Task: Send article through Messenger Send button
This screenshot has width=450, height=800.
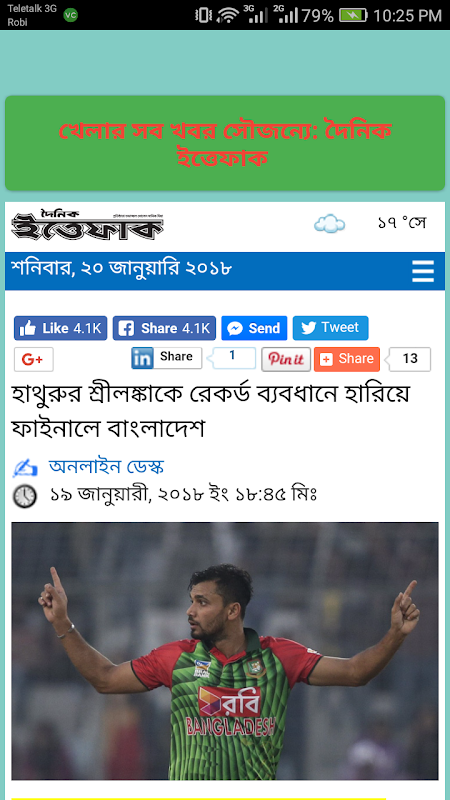Action: [254, 328]
